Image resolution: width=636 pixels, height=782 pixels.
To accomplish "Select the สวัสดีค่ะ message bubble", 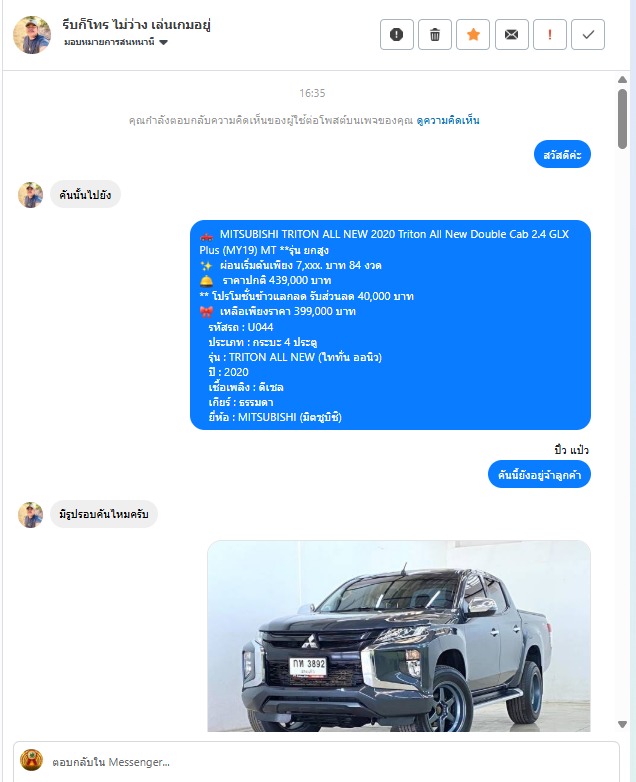I will [x=562, y=155].
